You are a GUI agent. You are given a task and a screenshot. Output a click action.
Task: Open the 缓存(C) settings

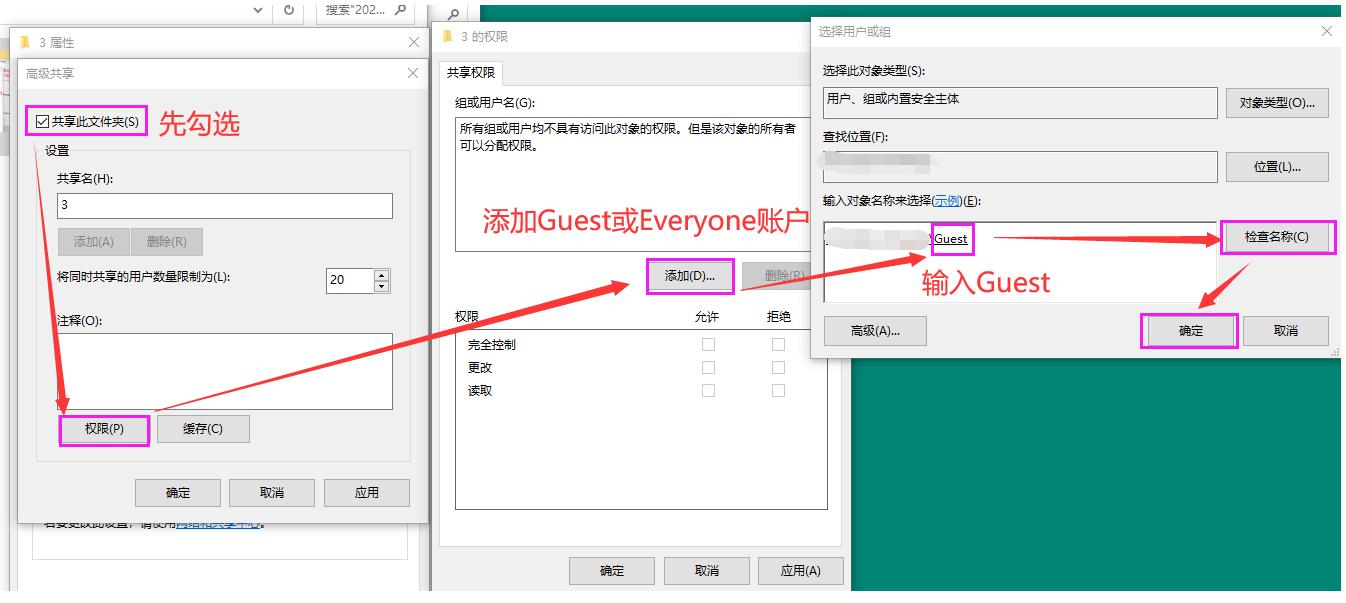pyautogui.click(x=203, y=429)
